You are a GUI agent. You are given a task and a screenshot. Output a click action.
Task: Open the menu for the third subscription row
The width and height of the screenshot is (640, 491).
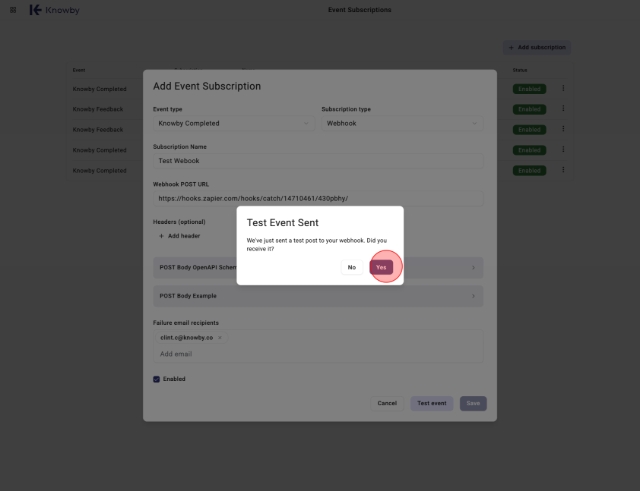point(563,129)
